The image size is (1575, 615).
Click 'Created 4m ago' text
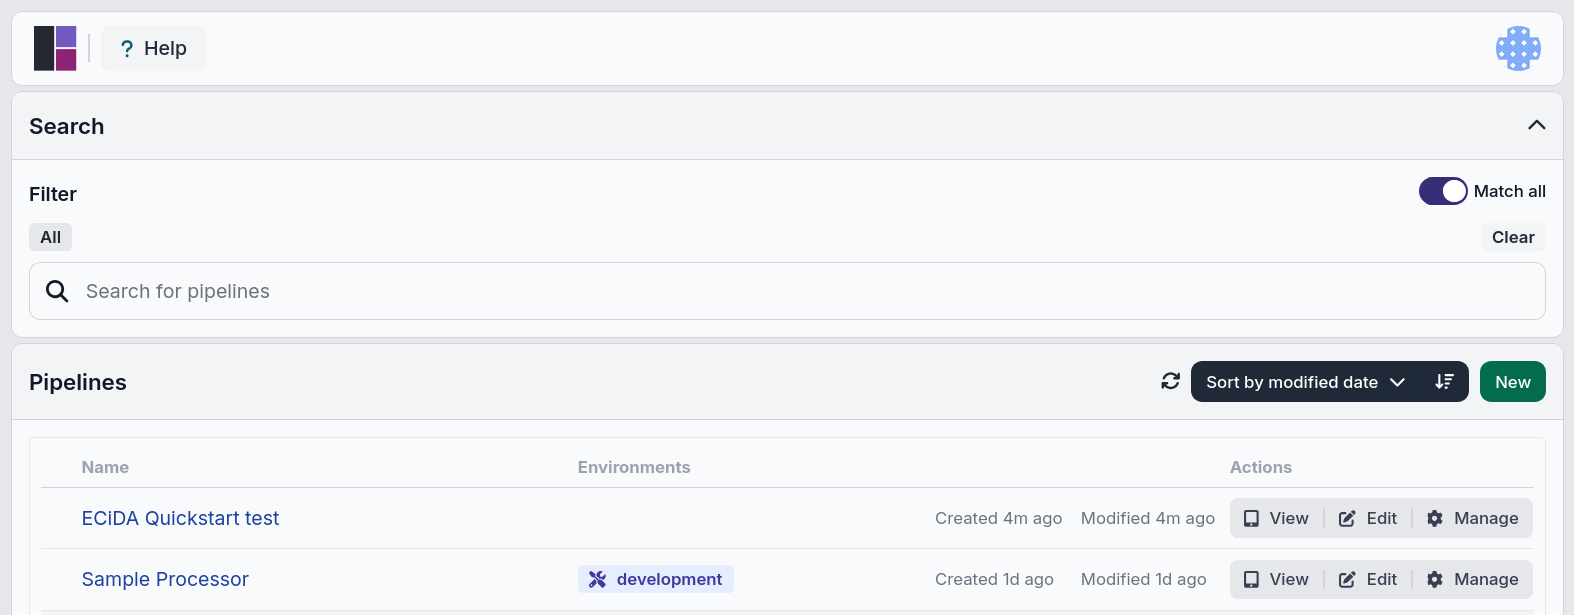(998, 518)
